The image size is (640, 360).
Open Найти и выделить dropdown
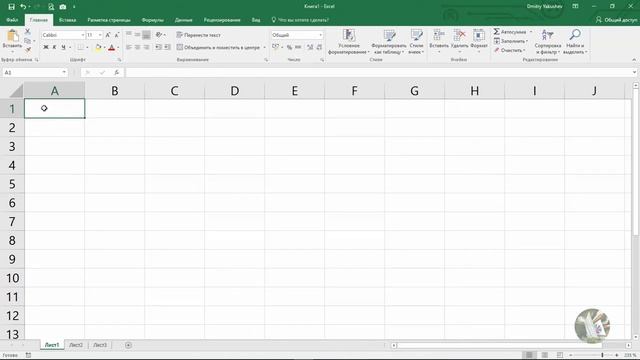(575, 41)
